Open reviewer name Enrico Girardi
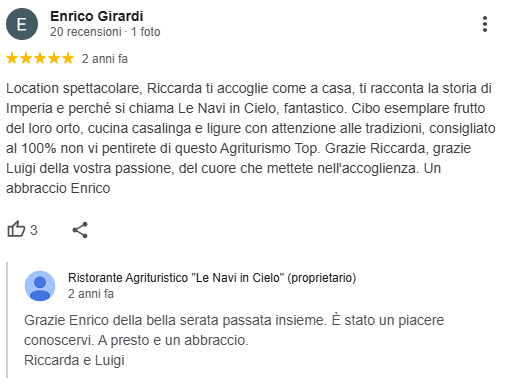507x387 pixels. tap(97, 16)
